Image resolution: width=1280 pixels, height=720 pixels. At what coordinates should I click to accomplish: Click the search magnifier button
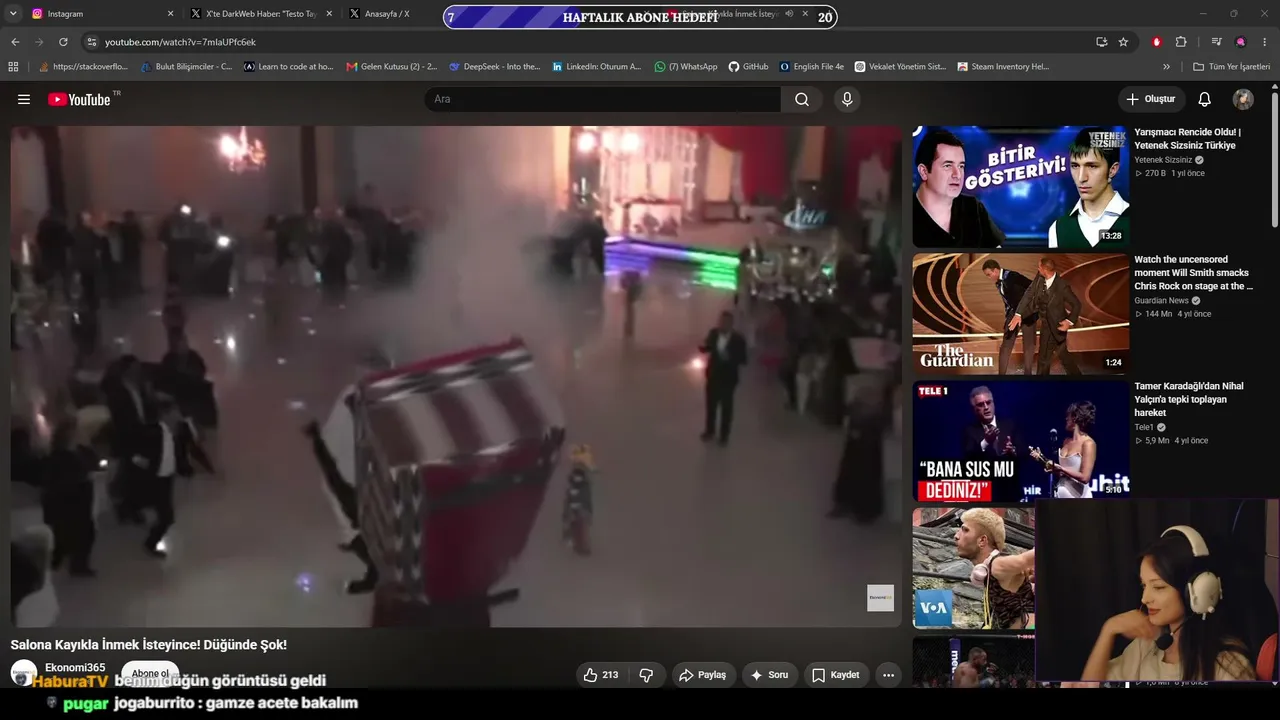click(x=802, y=99)
